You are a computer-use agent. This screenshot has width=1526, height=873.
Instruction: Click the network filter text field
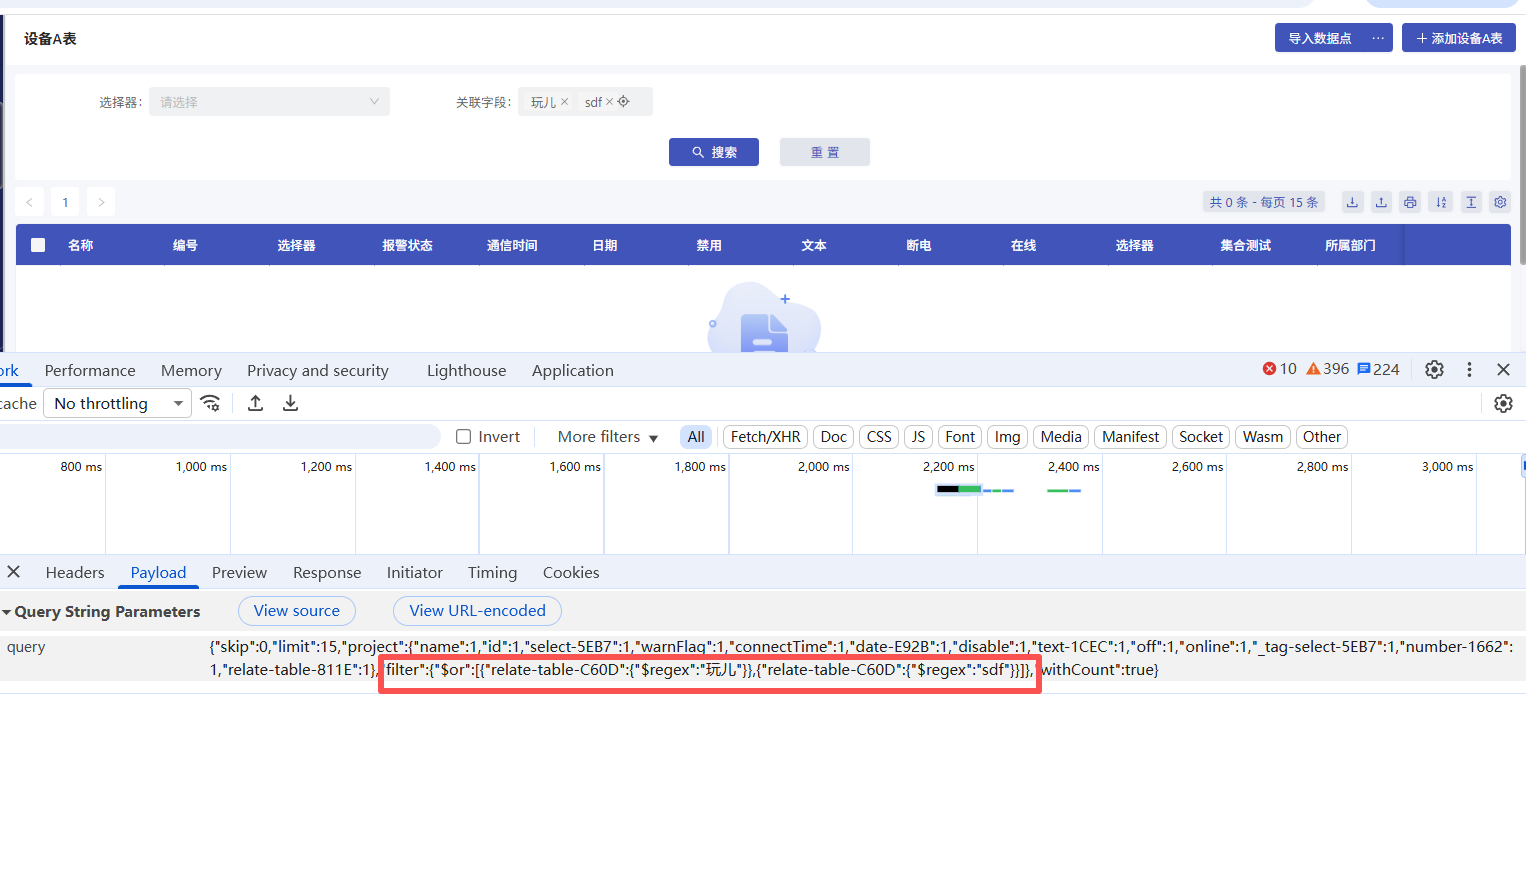(220, 437)
